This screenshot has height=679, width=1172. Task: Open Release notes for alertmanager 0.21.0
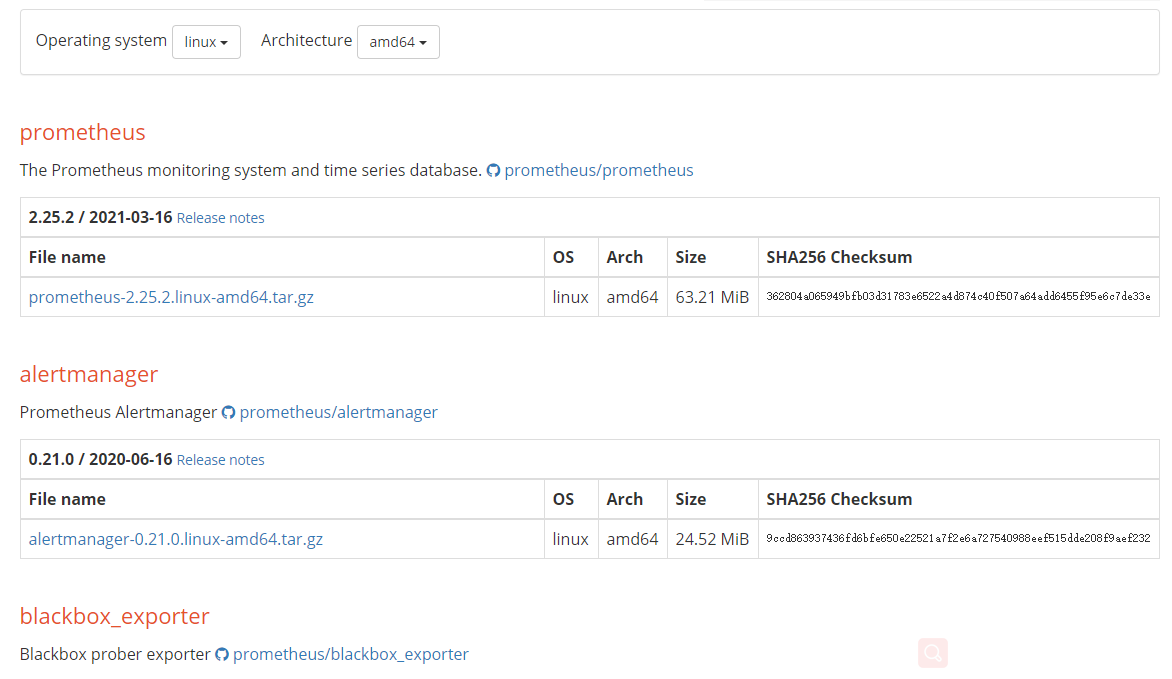click(220, 460)
